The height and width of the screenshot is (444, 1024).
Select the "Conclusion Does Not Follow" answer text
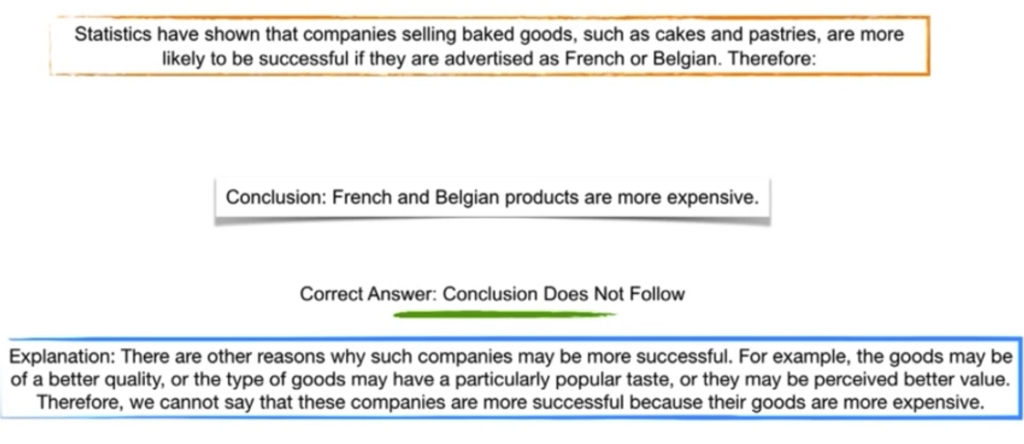click(x=564, y=294)
